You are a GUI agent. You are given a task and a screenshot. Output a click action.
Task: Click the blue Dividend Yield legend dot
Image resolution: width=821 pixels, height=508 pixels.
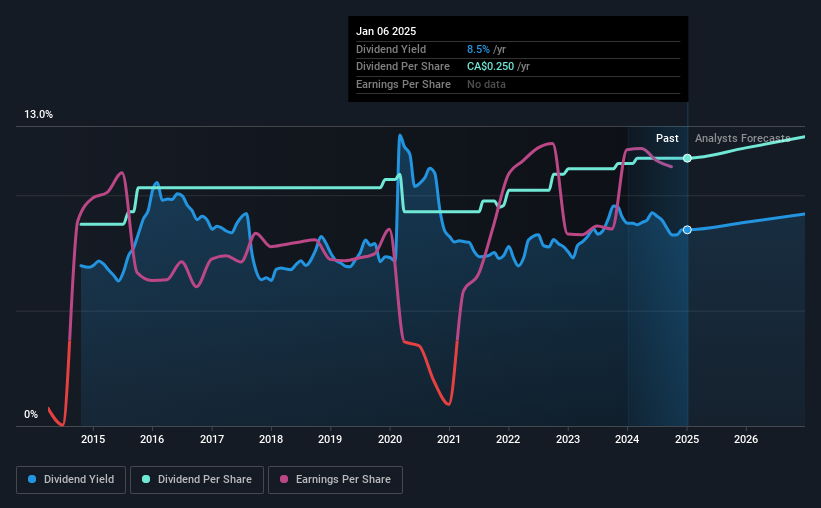32,479
